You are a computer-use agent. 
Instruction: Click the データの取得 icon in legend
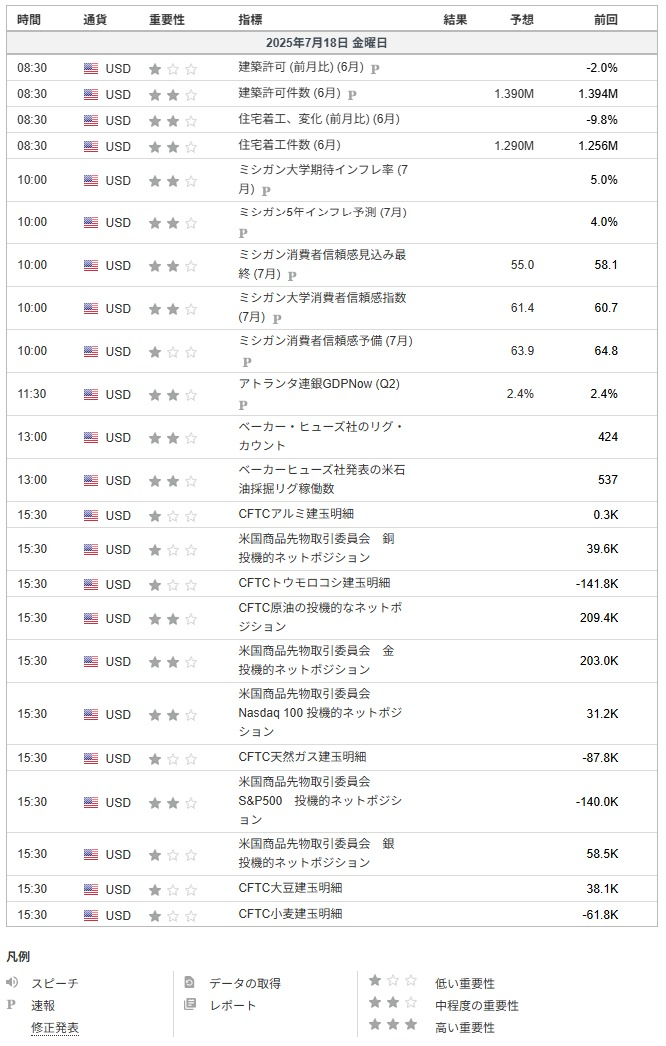pyautogui.click(x=190, y=982)
